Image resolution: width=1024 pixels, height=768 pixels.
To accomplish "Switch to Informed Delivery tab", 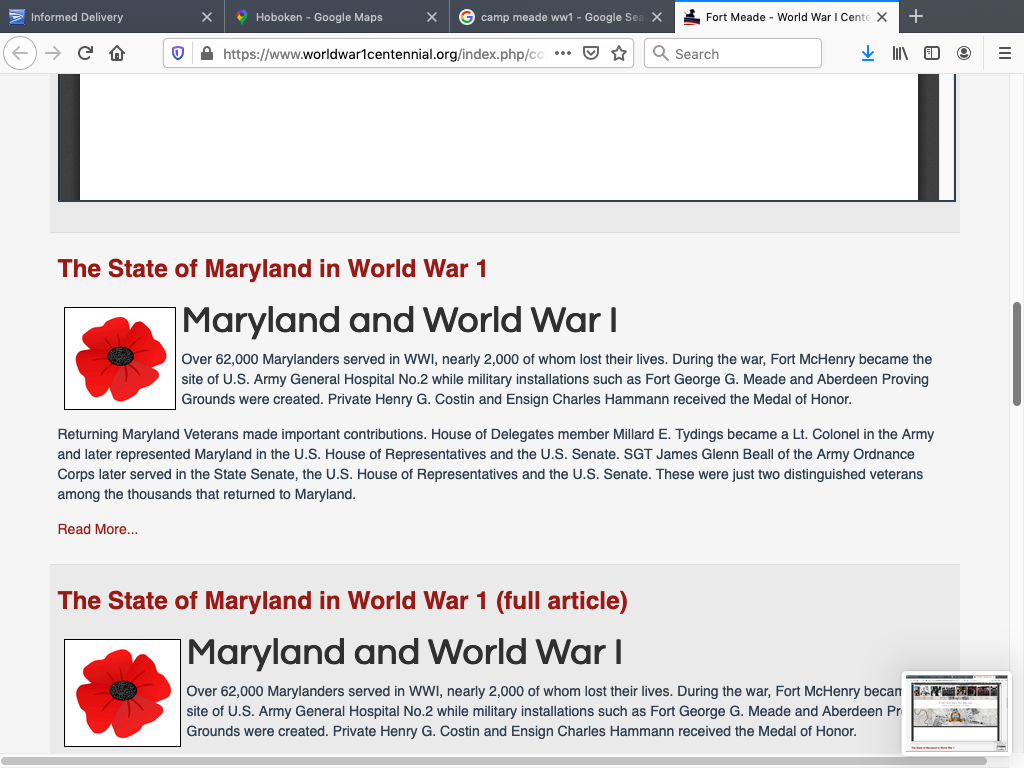I will click(100, 17).
